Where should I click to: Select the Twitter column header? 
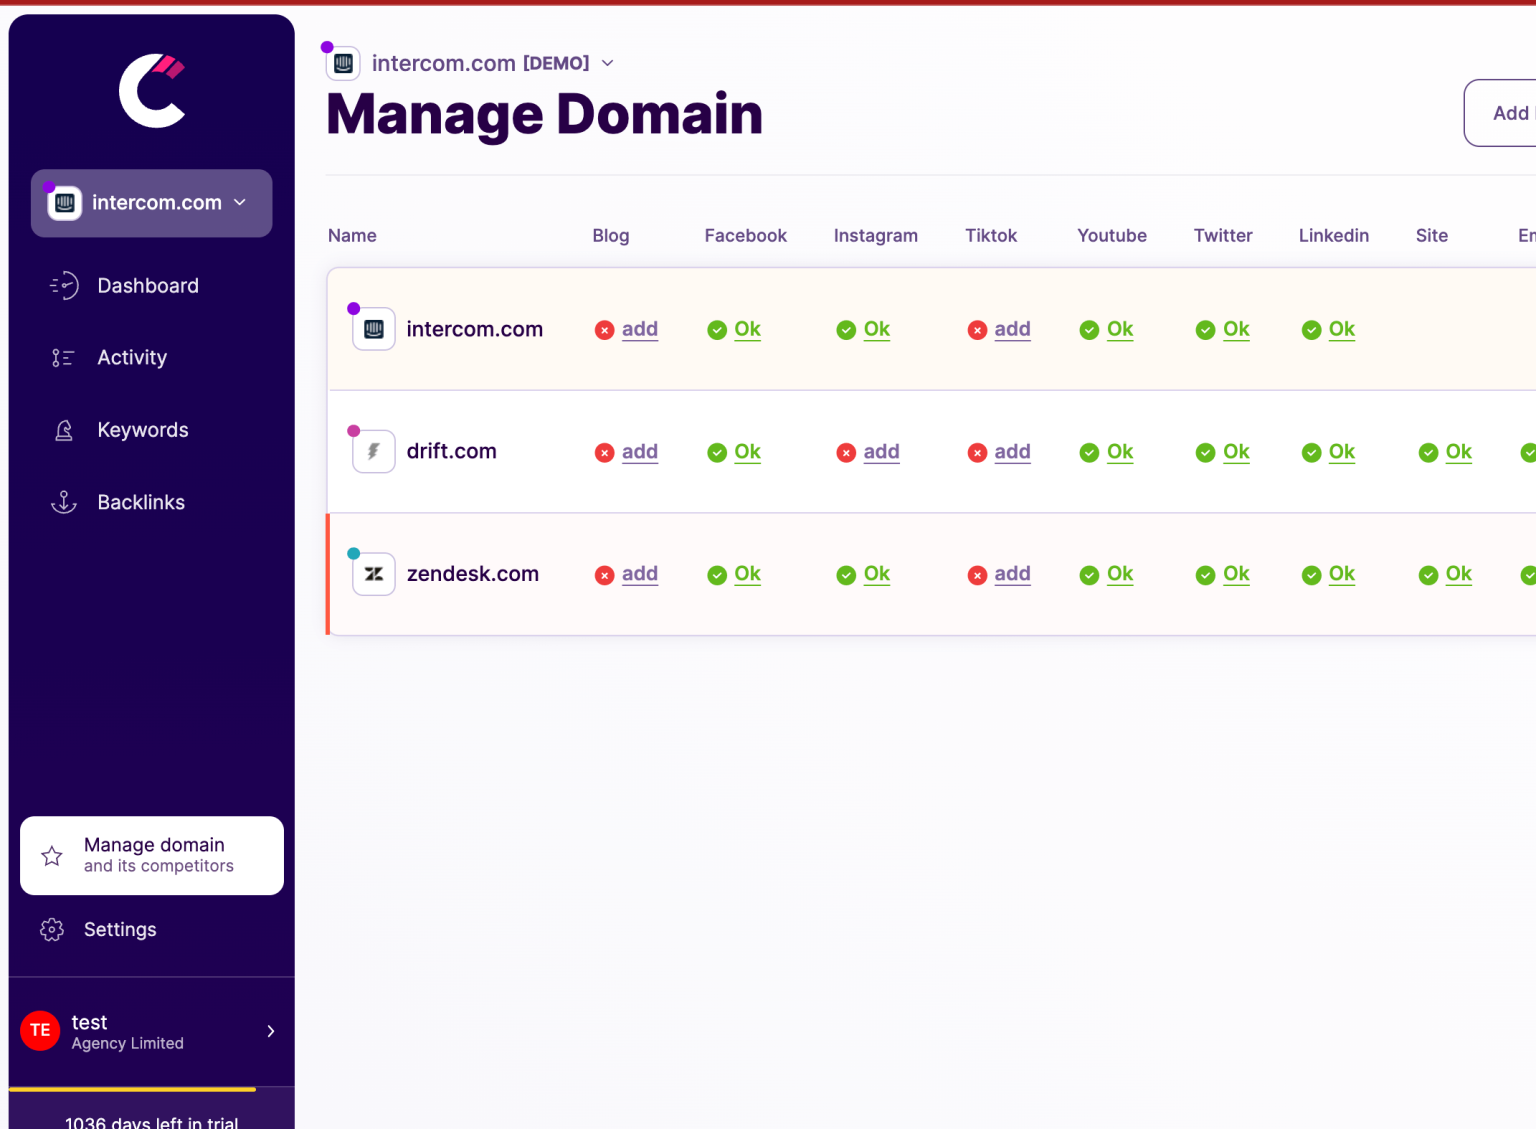click(1223, 235)
